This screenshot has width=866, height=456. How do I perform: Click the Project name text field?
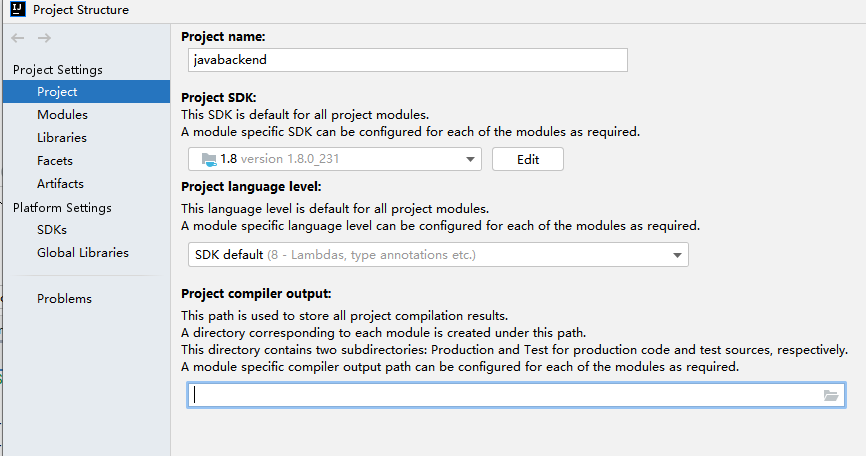coord(407,60)
